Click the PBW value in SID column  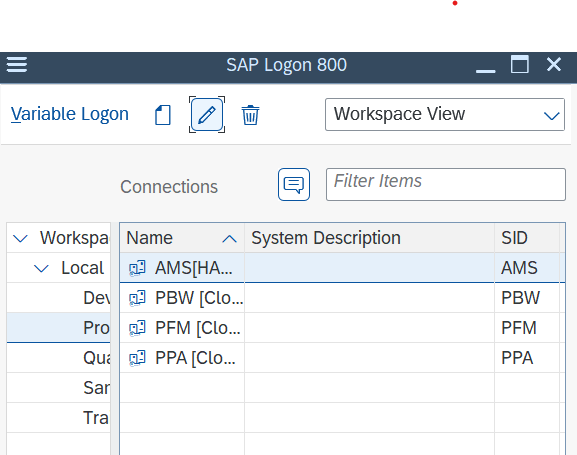(520, 298)
